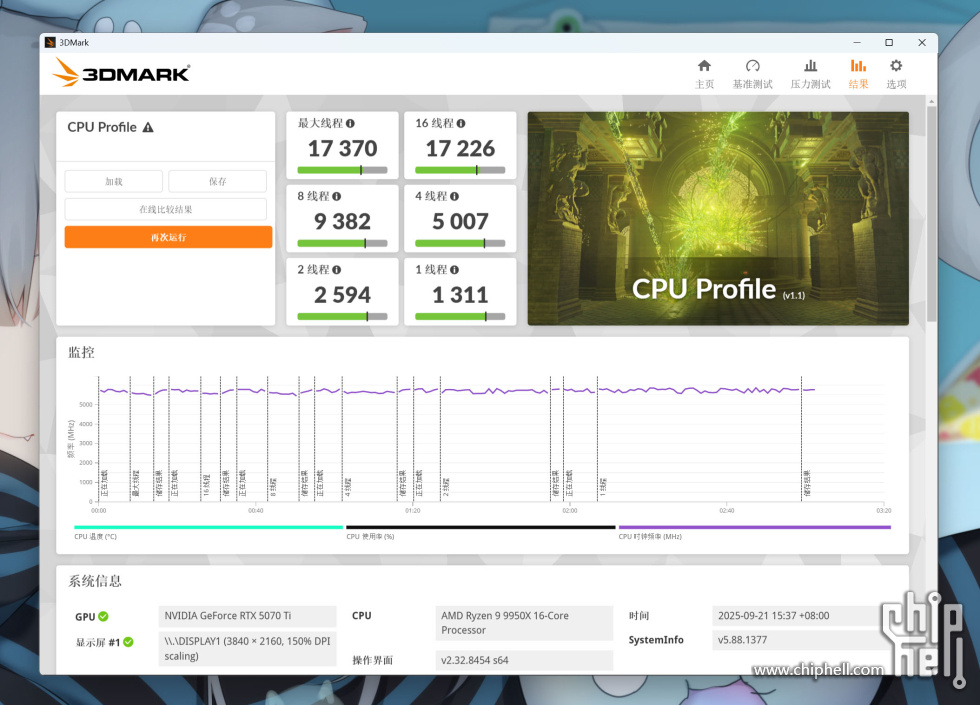Viewport: 980px width, 705px height.
Task: Maximize the 3DMark window
Action: tap(889, 42)
